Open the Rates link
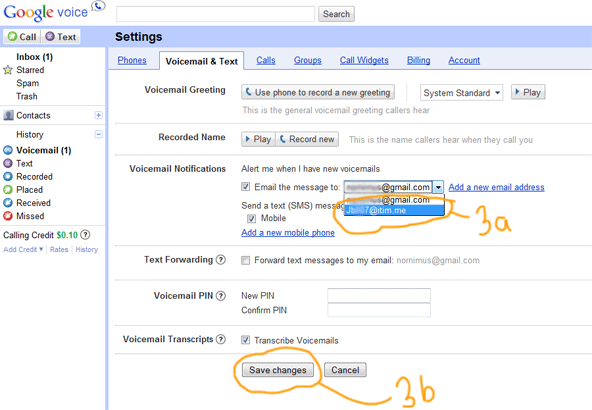Image resolution: width=592 pixels, height=410 pixels. click(x=59, y=250)
